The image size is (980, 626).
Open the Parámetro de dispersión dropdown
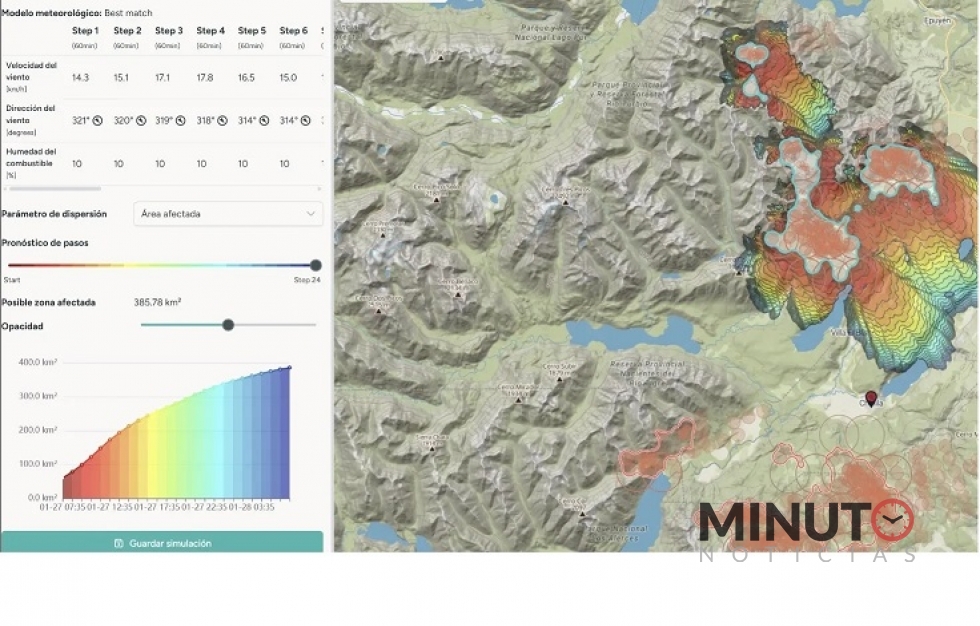coord(228,213)
